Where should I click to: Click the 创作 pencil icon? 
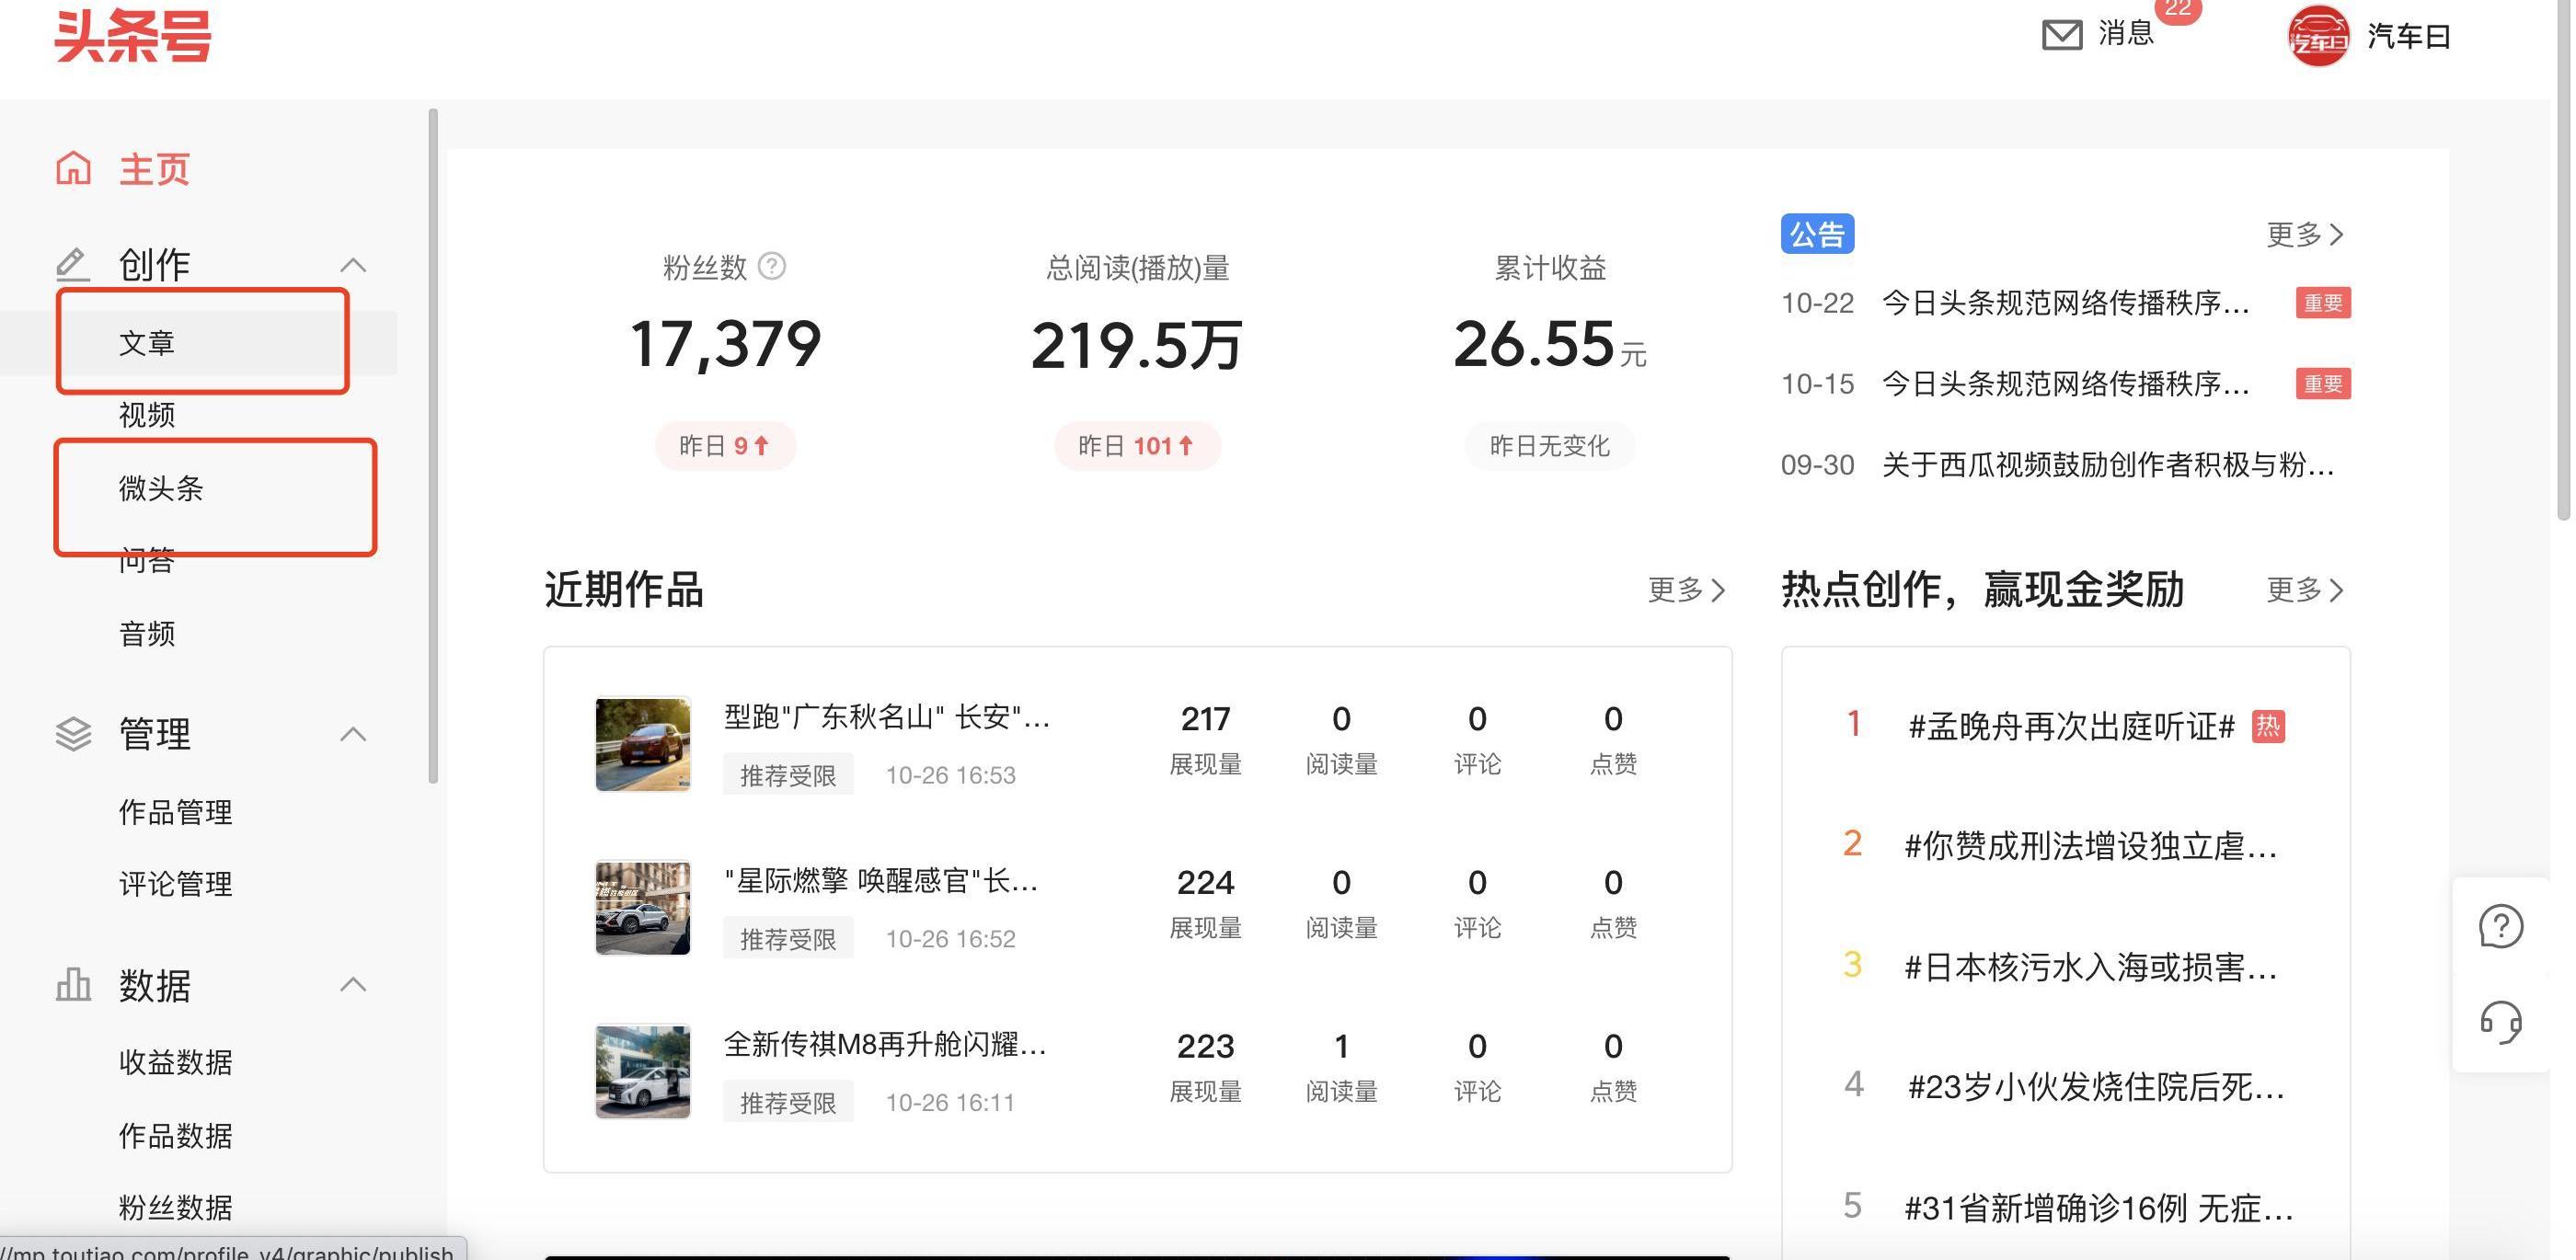point(72,264)
